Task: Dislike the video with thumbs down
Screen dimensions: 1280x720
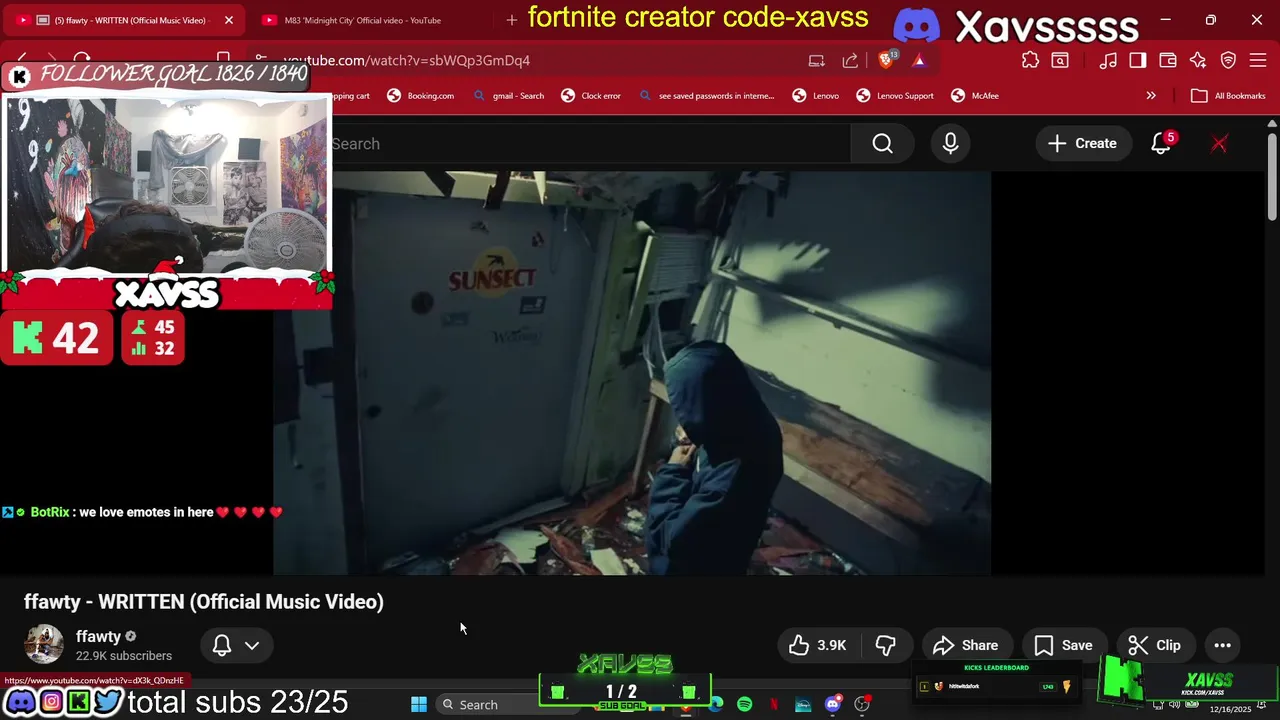Action: [x=886, y=645]
